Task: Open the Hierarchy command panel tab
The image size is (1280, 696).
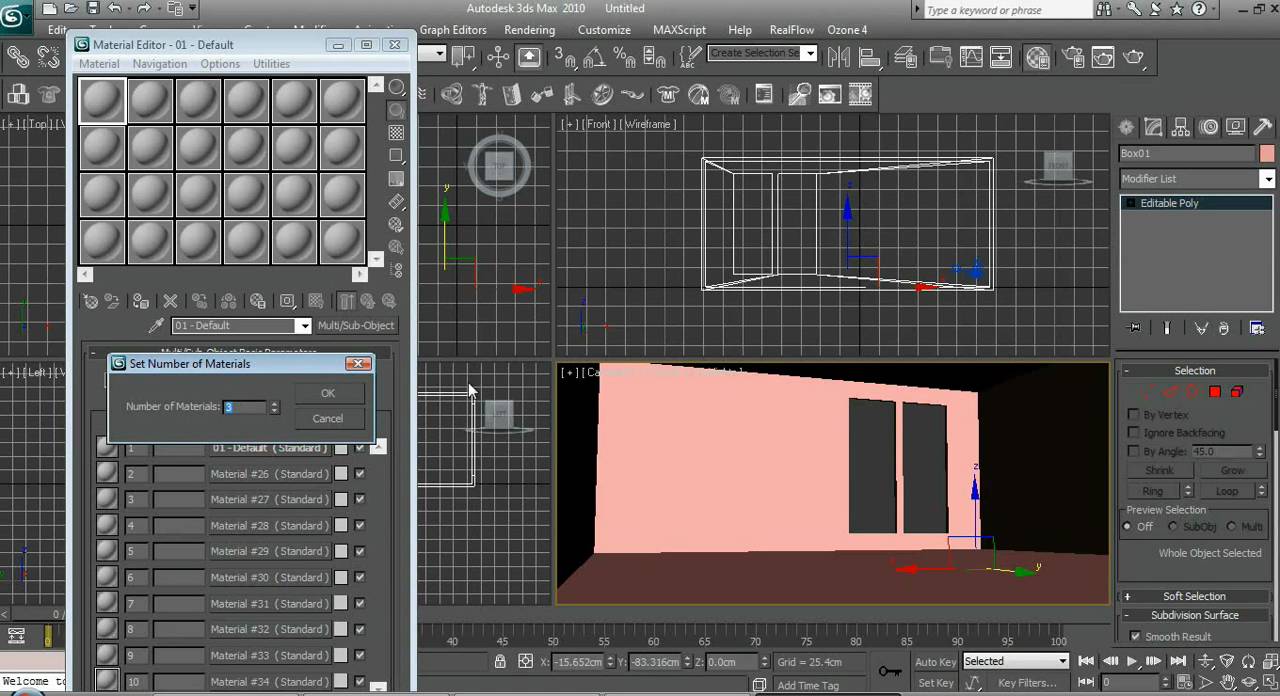Action: (1182, 127)
